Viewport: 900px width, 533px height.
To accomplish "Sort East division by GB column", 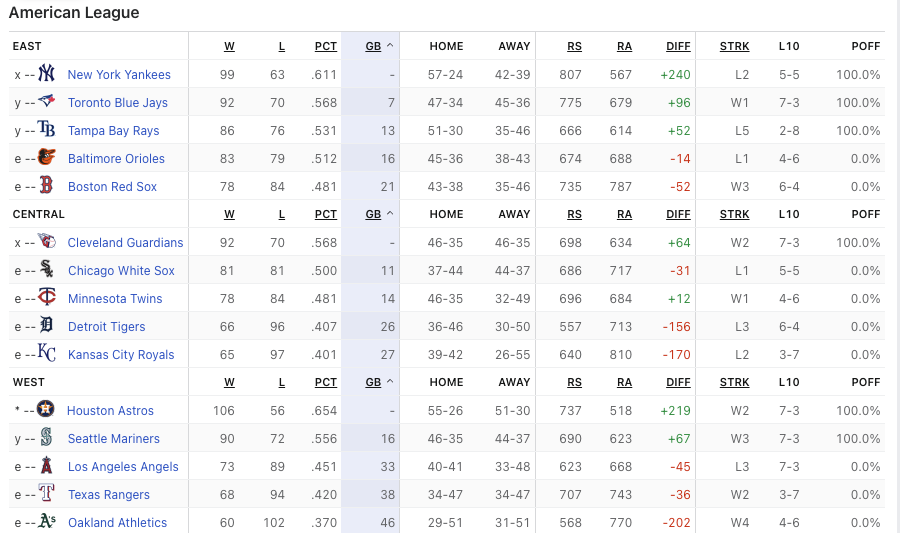I will click(x=373, y=46).
